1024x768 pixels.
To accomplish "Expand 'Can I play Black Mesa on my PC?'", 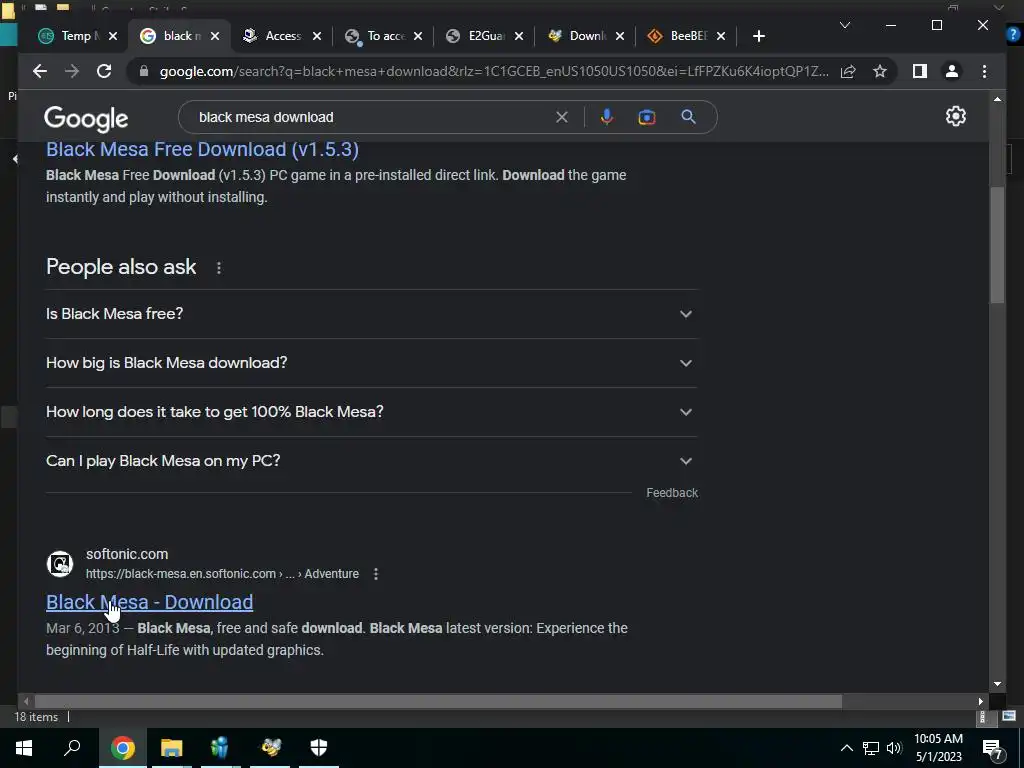I will [372, 461].
